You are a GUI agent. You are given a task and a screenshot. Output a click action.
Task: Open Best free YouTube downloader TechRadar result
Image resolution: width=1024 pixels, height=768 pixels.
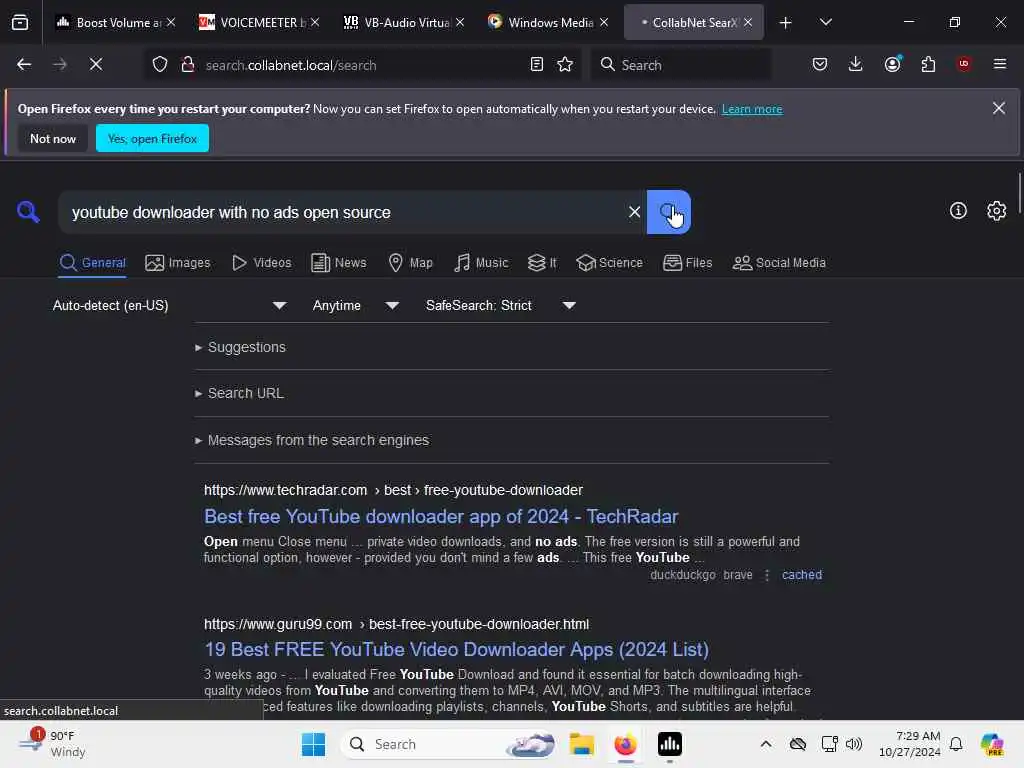[x=441, y=517]
